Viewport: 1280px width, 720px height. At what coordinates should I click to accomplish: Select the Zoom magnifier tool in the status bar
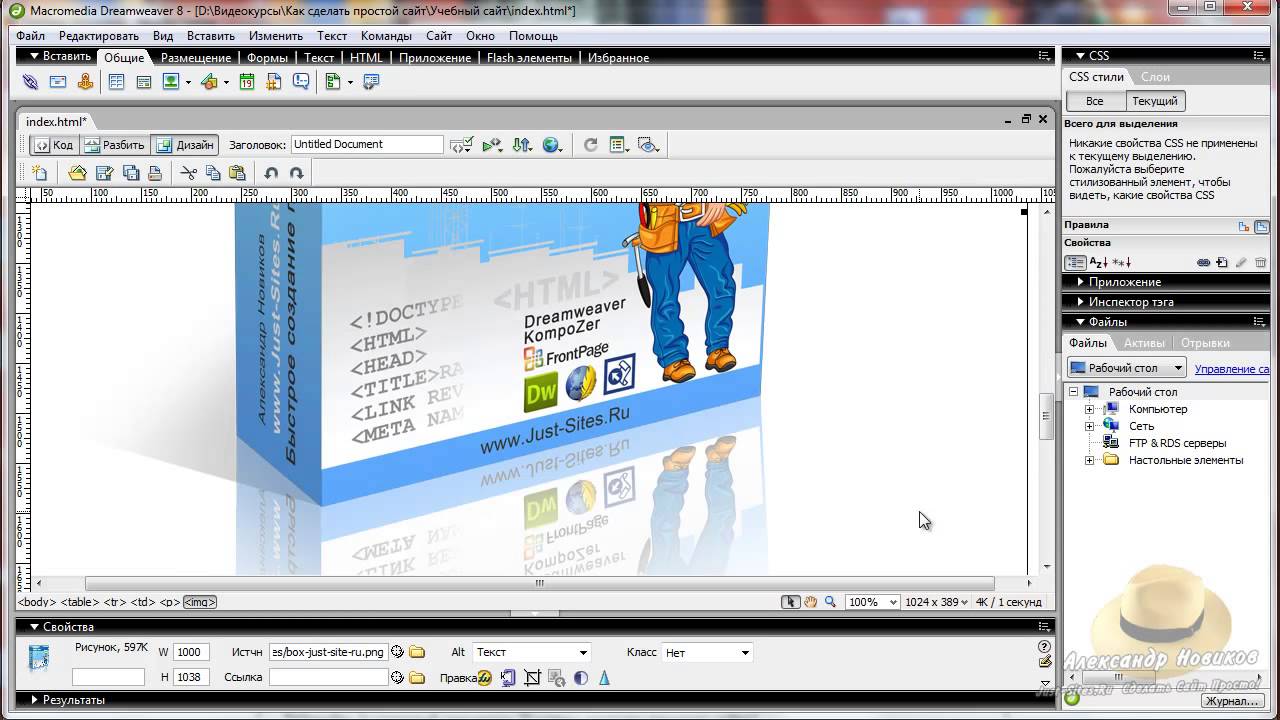coord(830,602)
